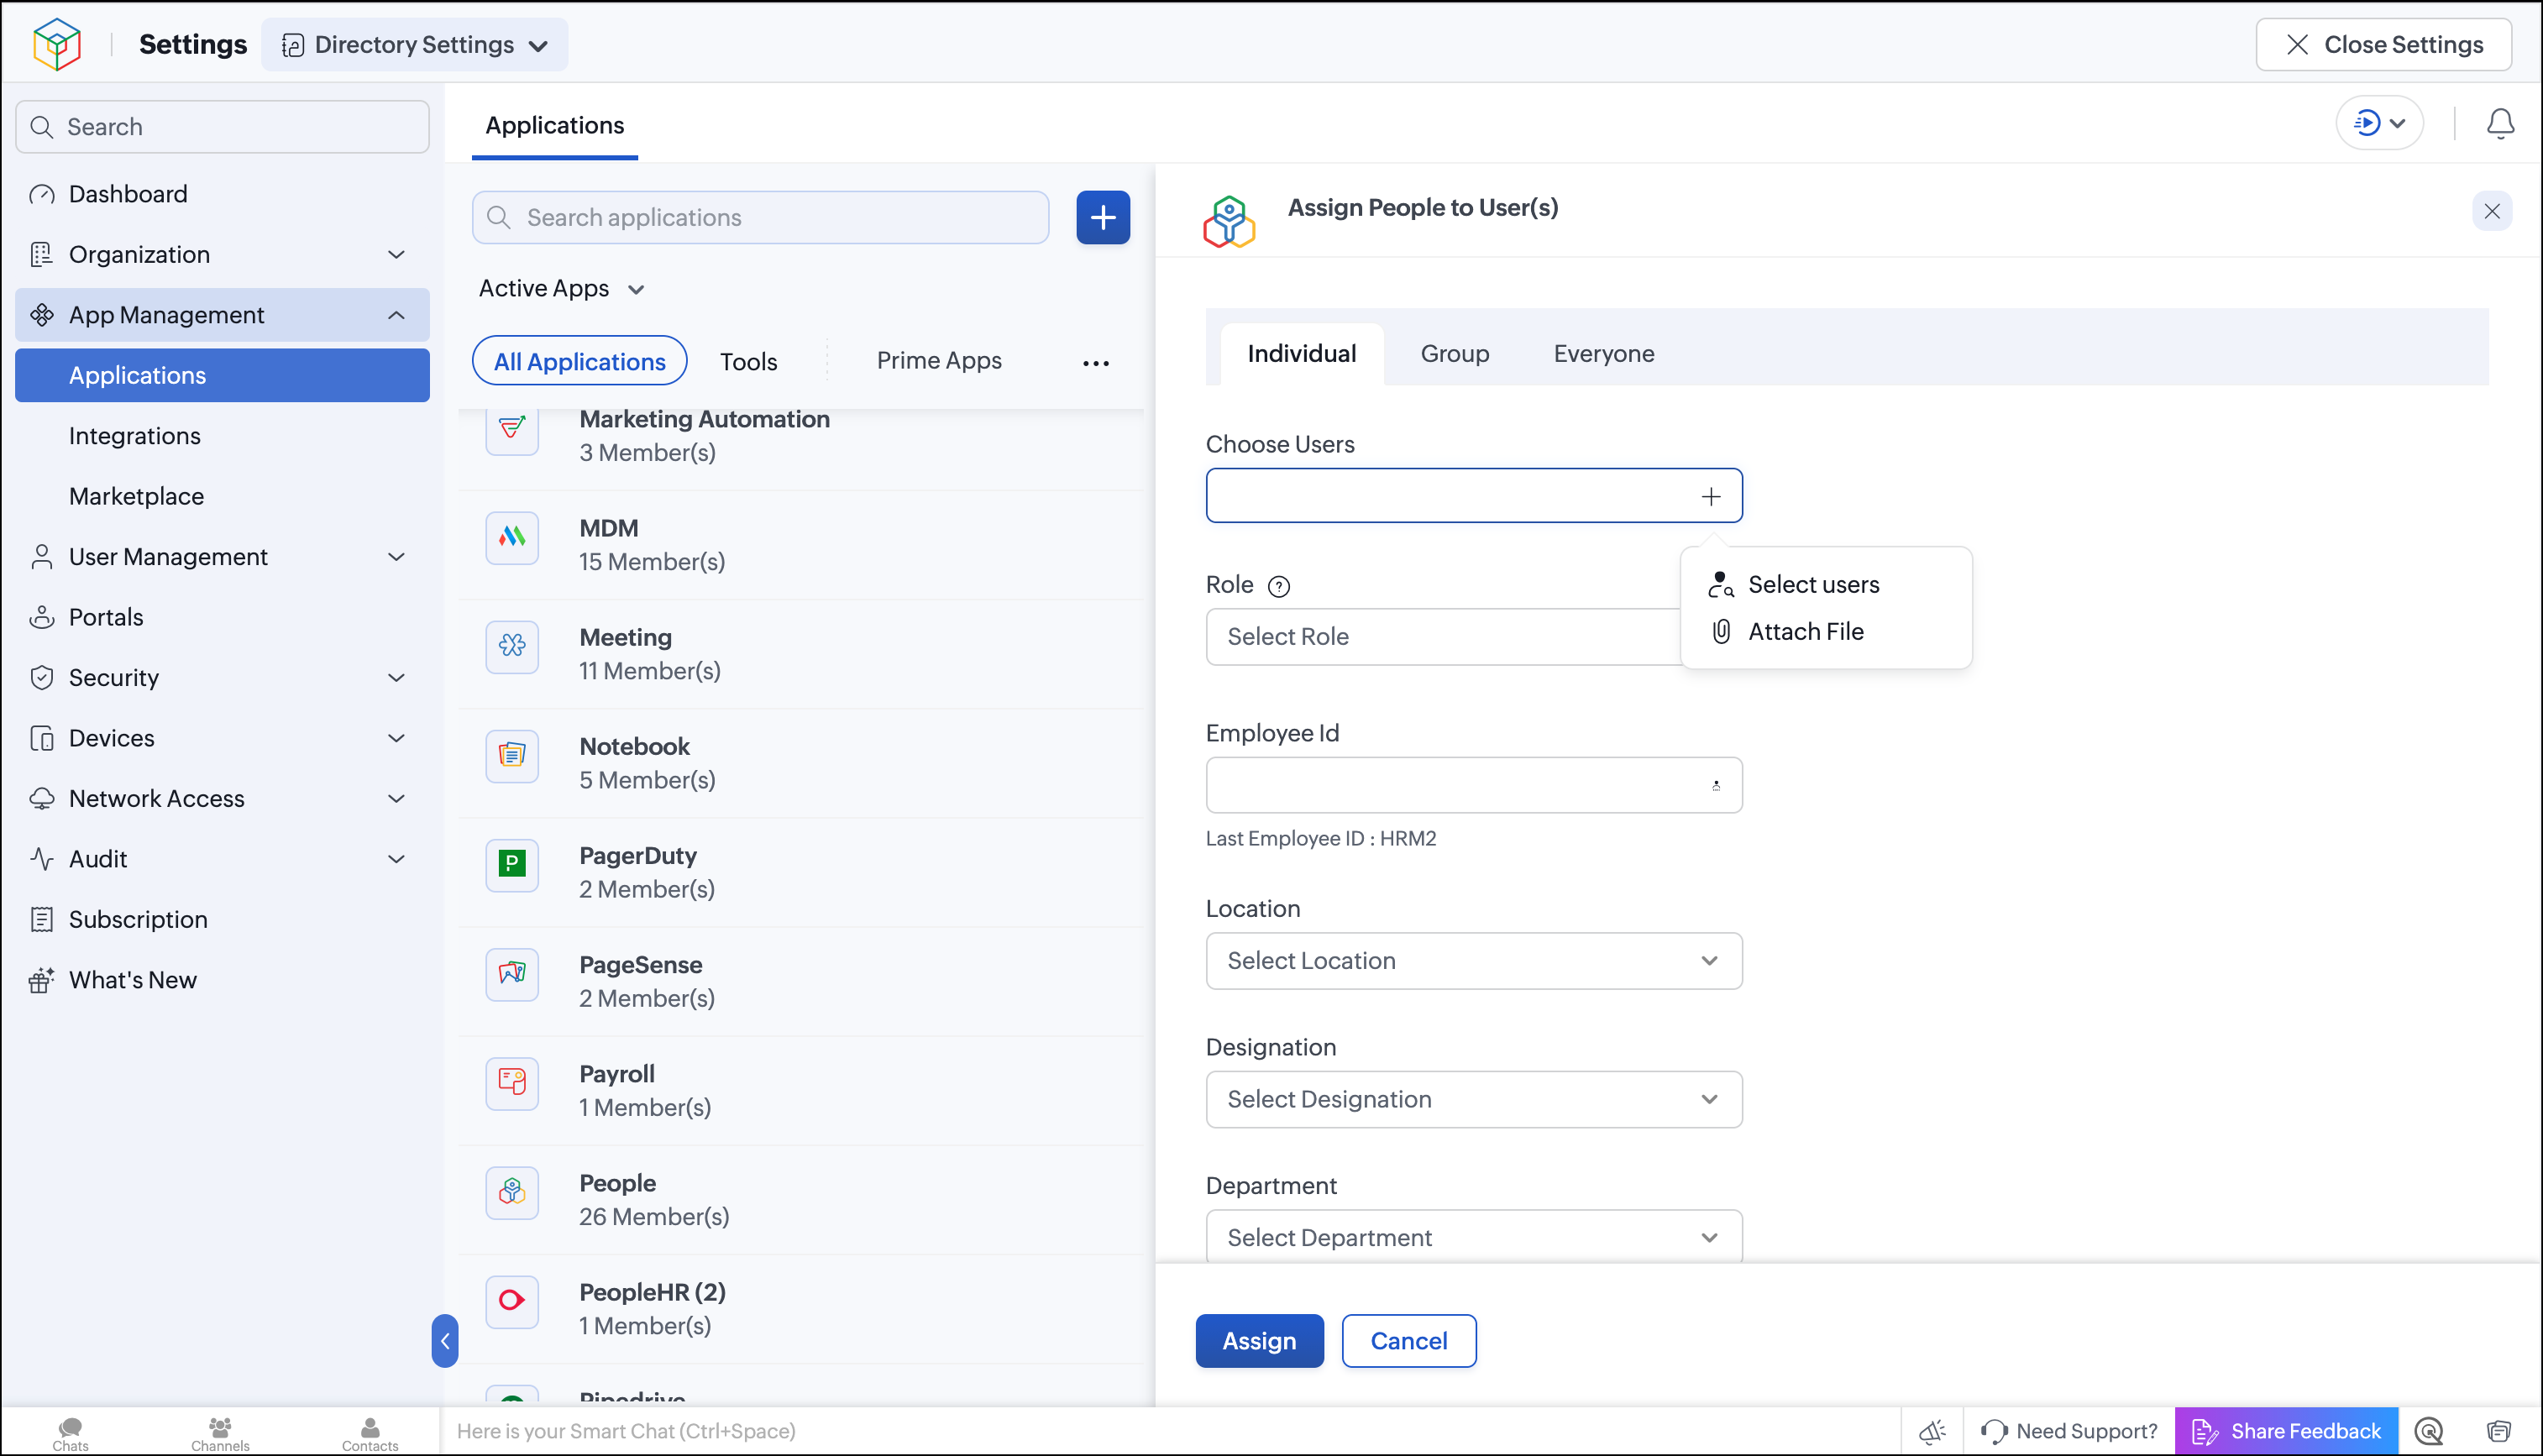Click Share Feedback
The width and height of the screenshot is (2543, 1456).
[x=2286, y=1432]
